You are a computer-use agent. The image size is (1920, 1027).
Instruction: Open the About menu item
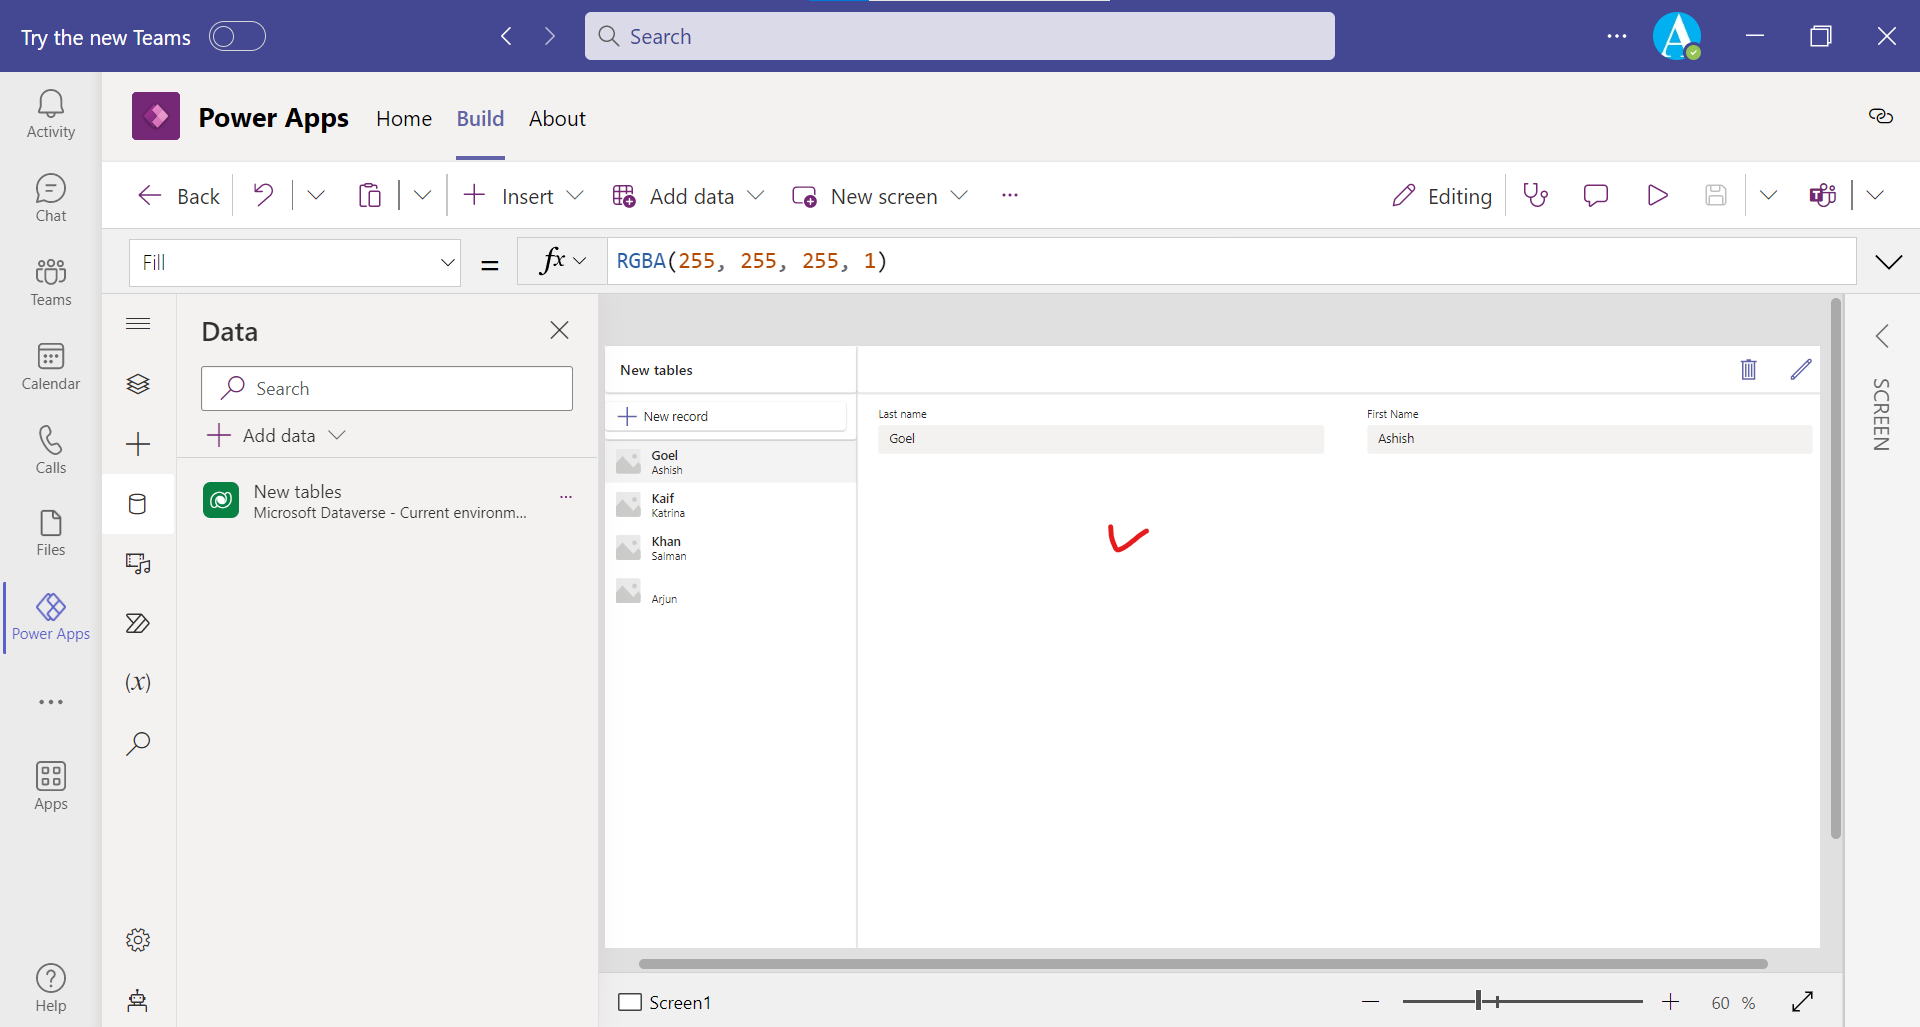point(557,118)
